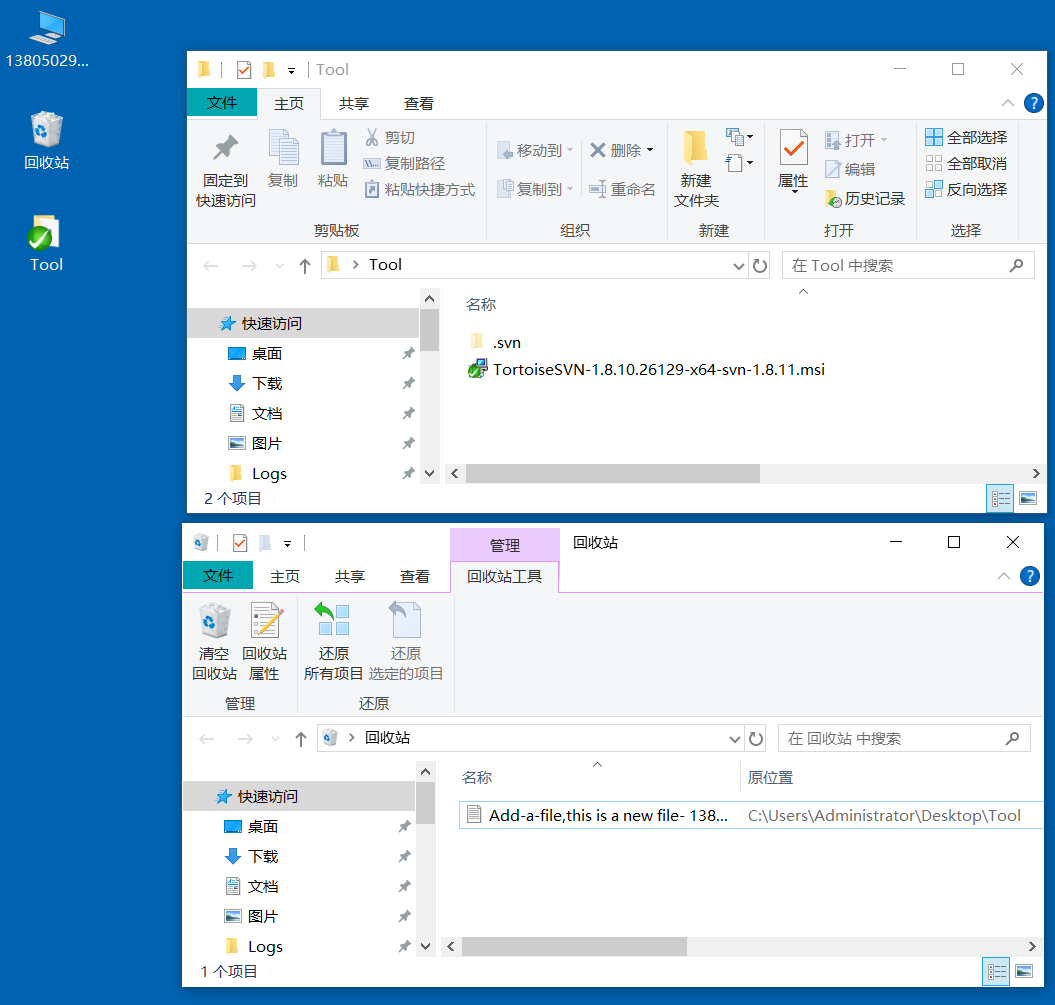
Task: Open 新建项目 dropdown in 新建 group
Action: 739,137
